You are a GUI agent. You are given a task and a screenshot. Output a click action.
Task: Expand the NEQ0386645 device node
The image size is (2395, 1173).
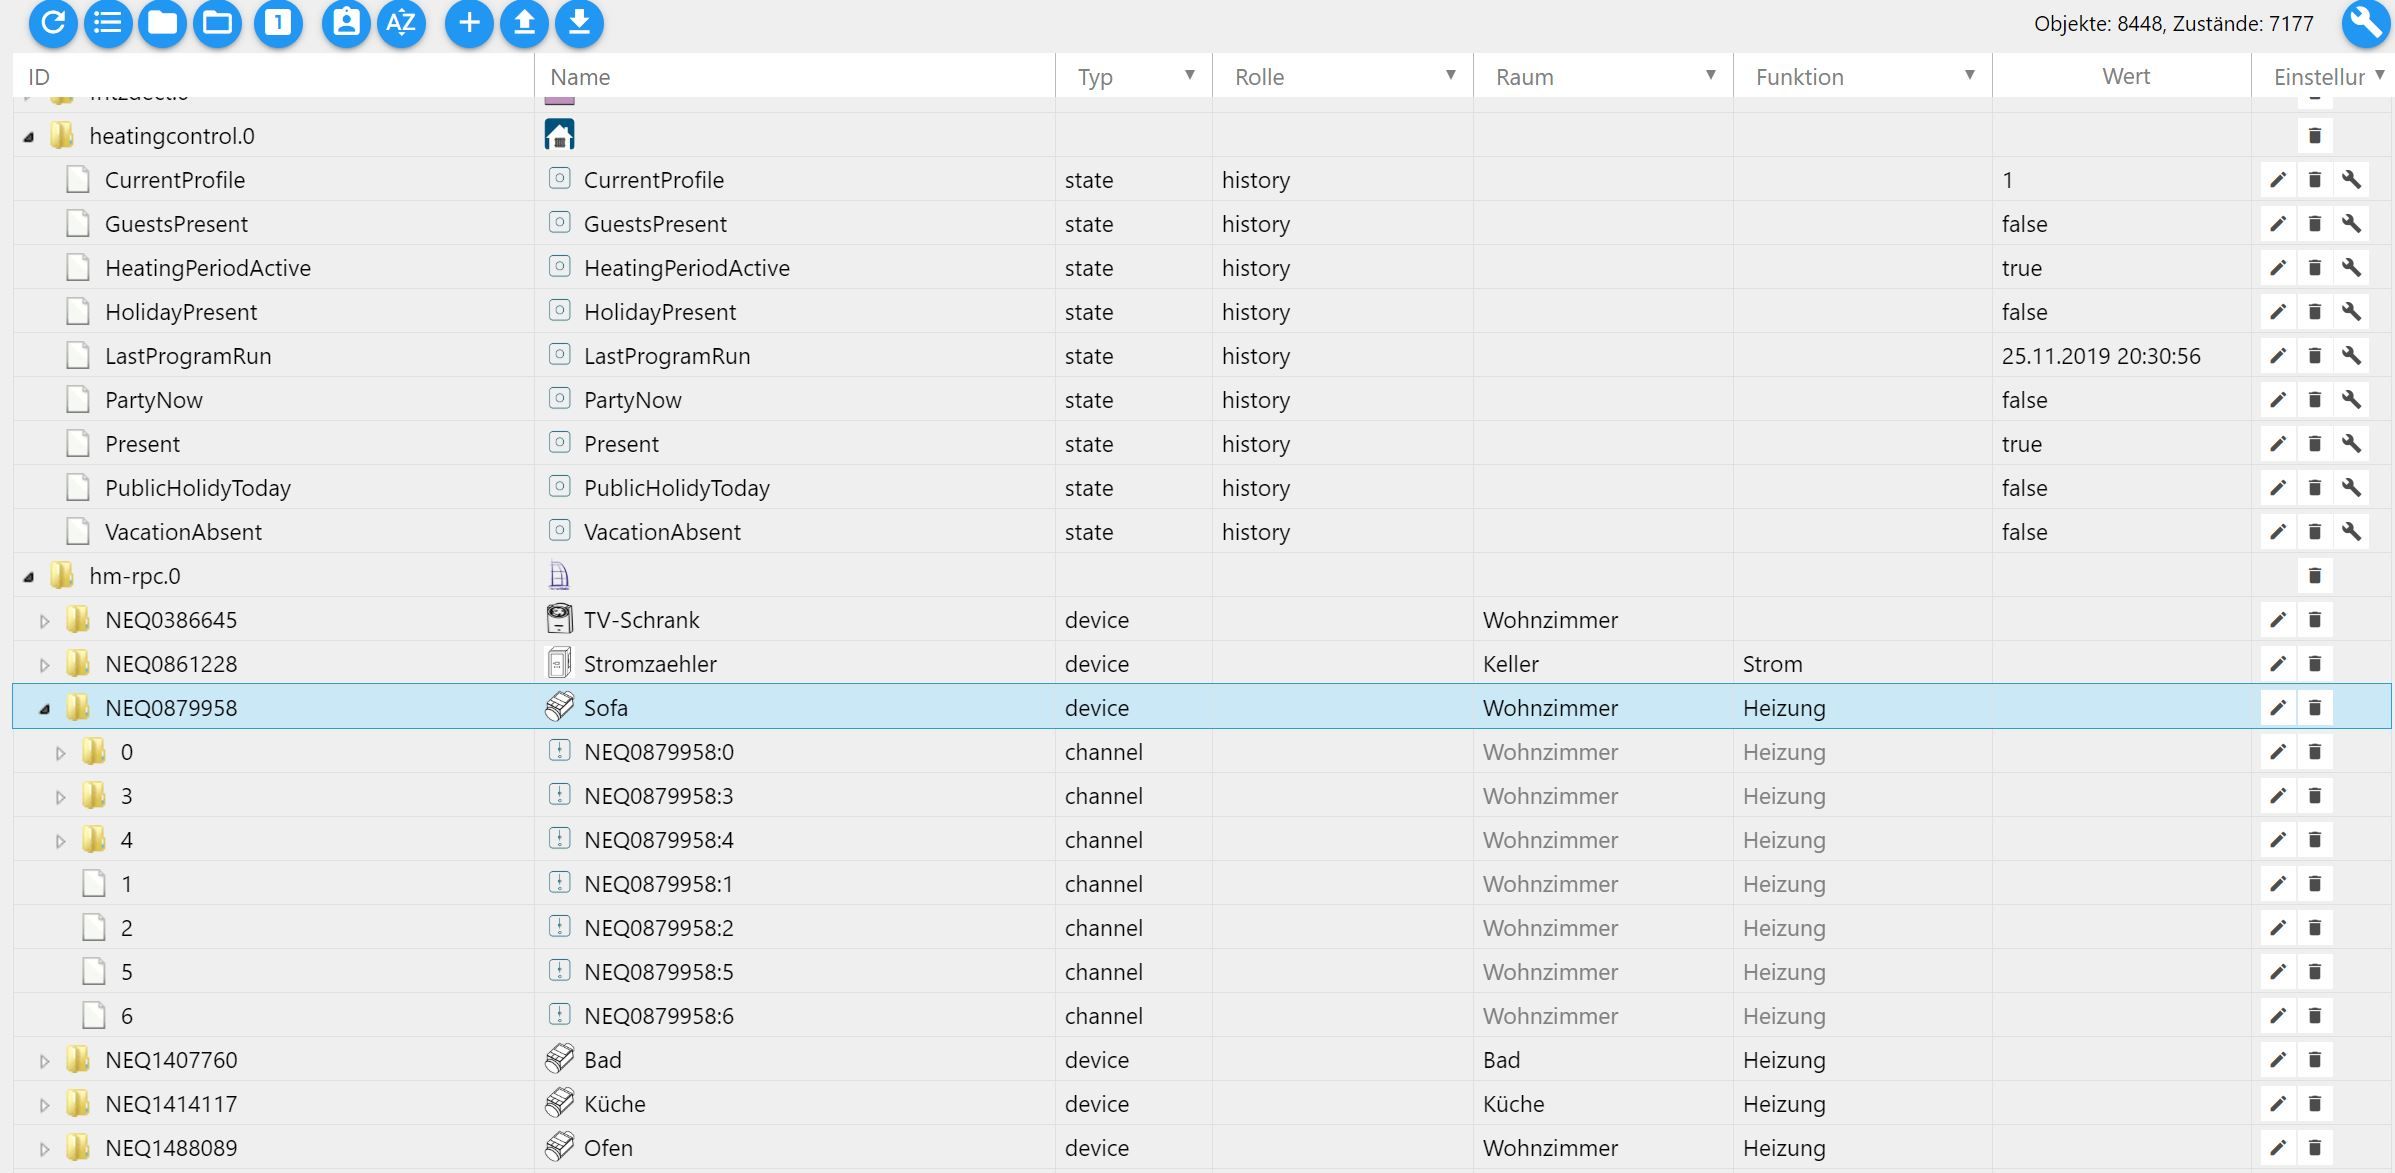[44, 621]
